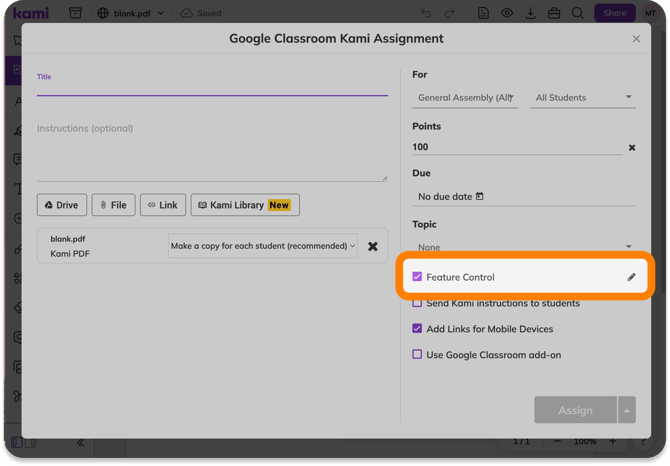Open the briefcase toolbox icon
670x466 pixels.
[x=554, y=13]
